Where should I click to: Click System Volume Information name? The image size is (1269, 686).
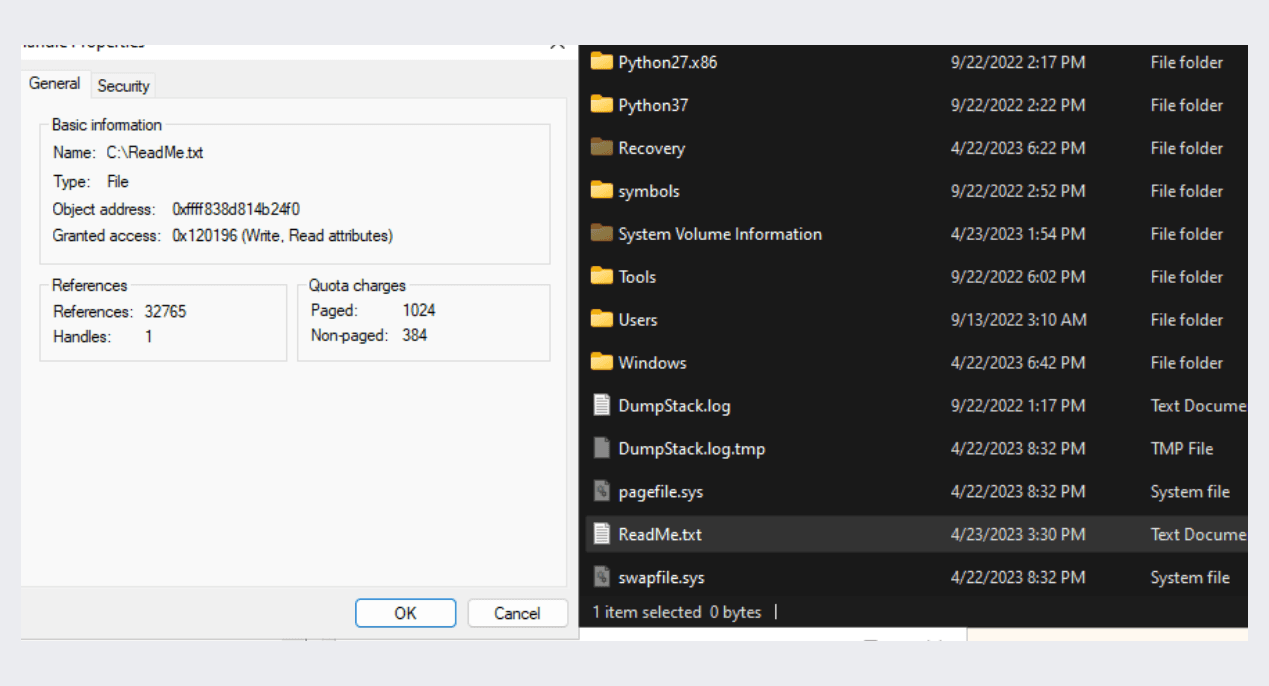pyautogui.click(x=720, y=234)
